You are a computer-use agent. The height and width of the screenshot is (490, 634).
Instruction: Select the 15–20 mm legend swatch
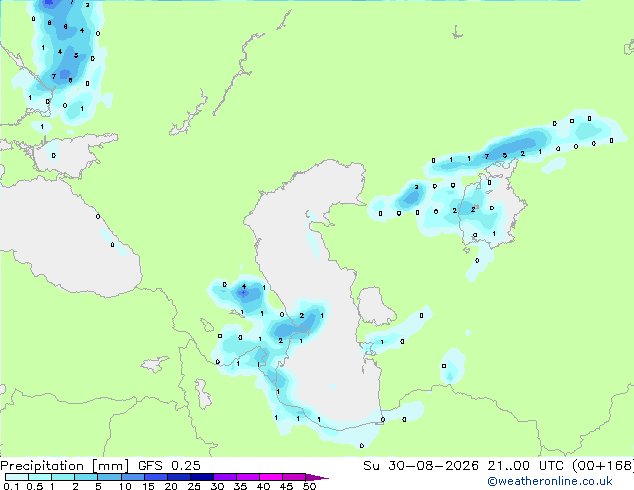coord(155,477)
